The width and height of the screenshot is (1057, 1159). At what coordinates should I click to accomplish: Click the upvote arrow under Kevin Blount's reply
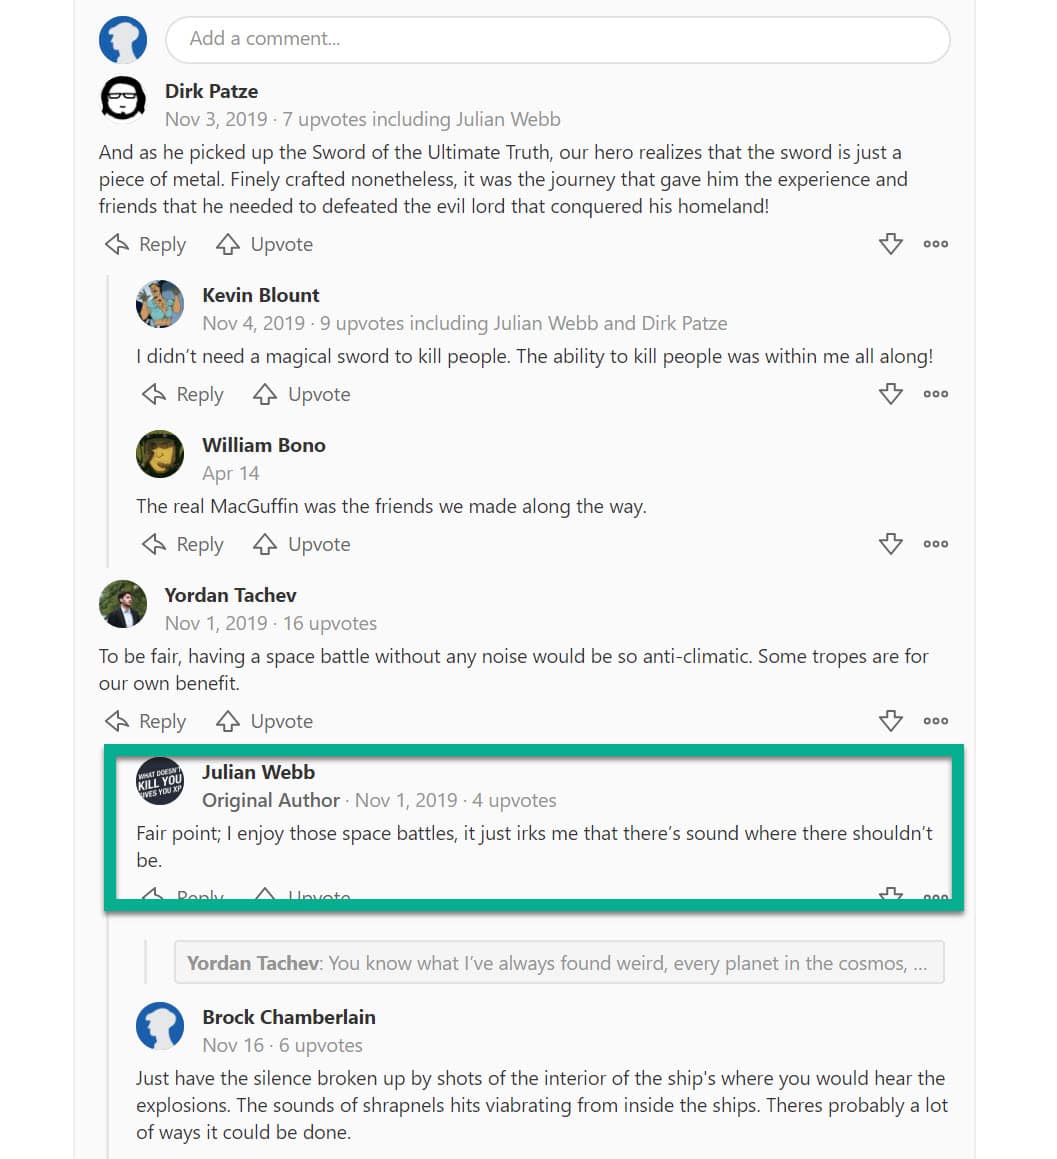(x=265, y=394)
